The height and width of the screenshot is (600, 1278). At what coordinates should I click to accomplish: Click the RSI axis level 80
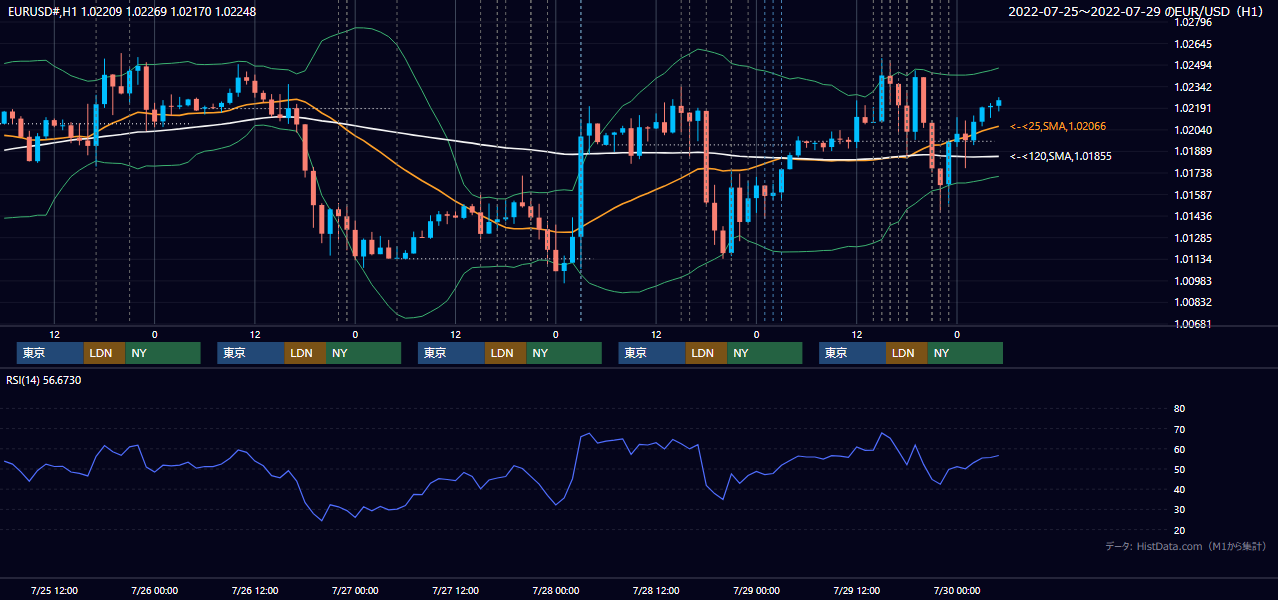coord(1179,409)
